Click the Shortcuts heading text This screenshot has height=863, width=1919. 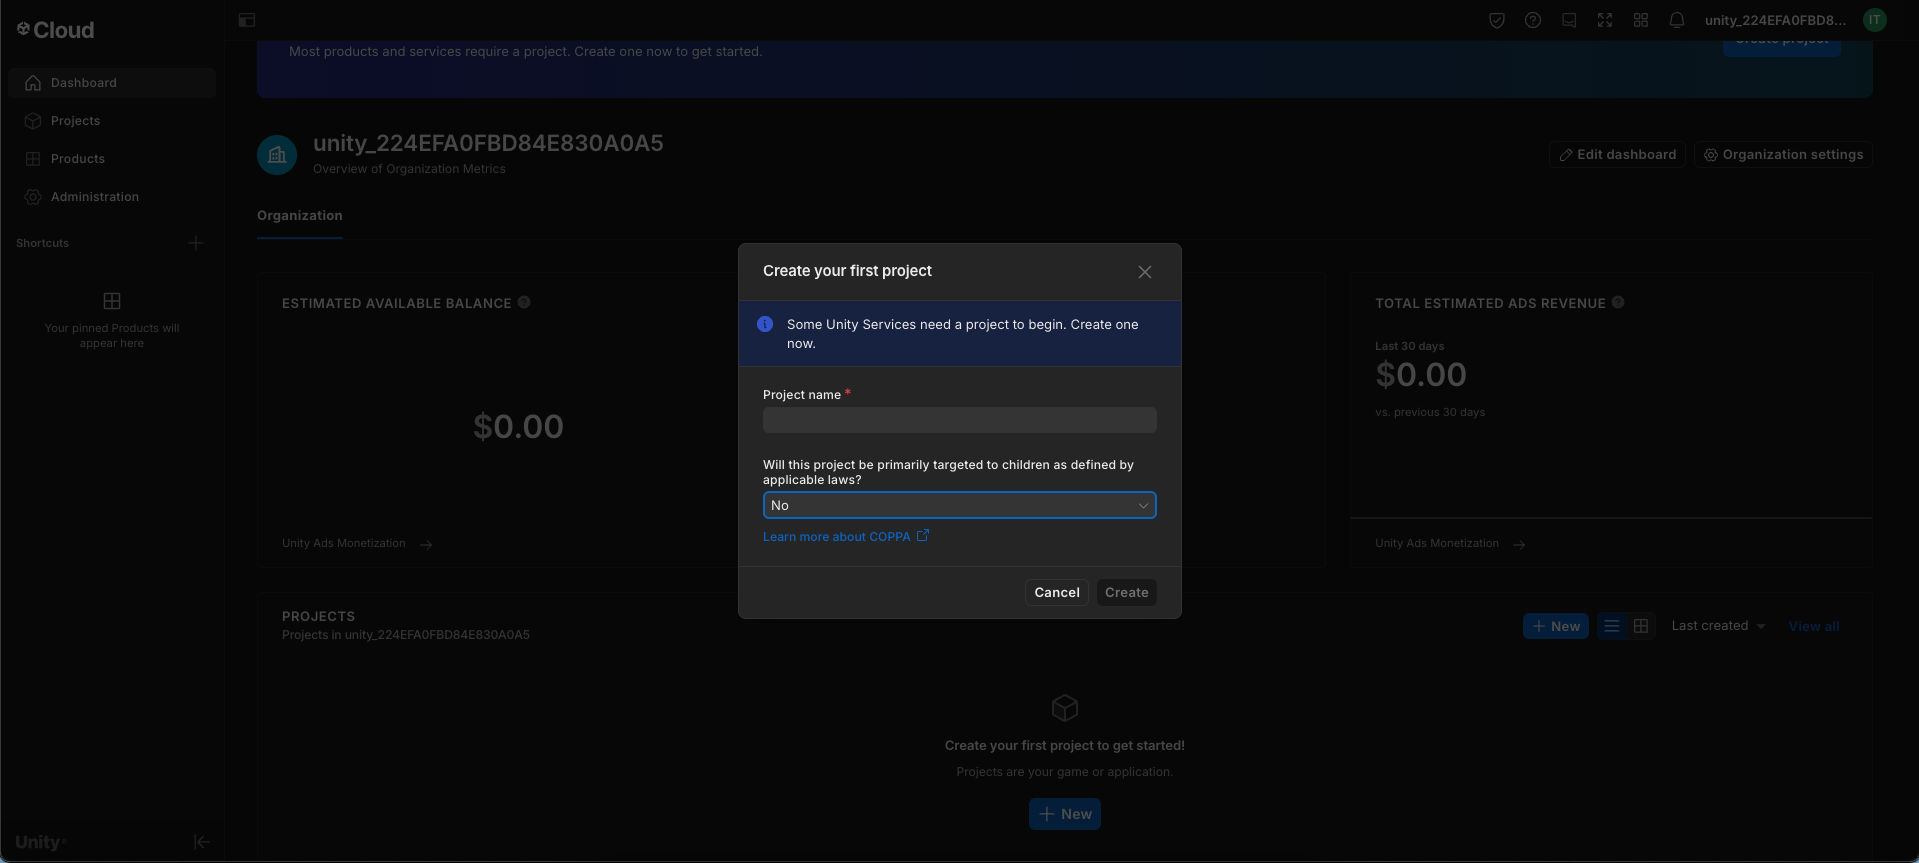[43, 243]
